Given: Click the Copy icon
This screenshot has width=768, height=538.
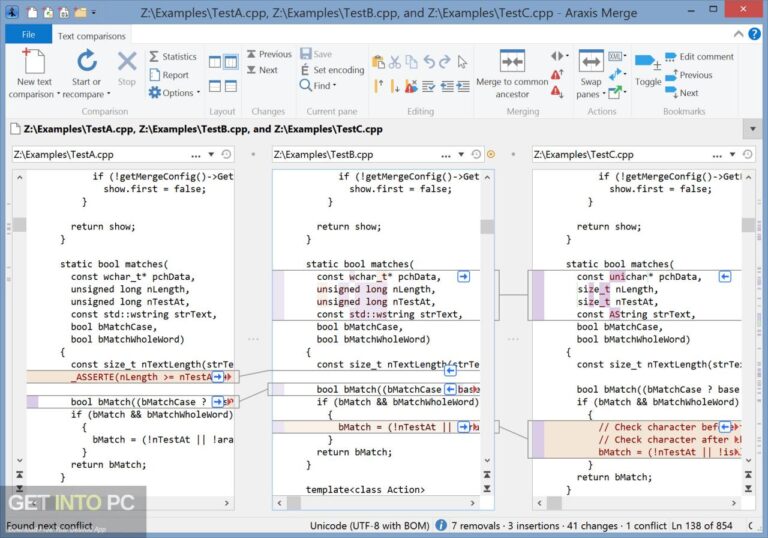Looking at the screenshot, I should [411, 62].
